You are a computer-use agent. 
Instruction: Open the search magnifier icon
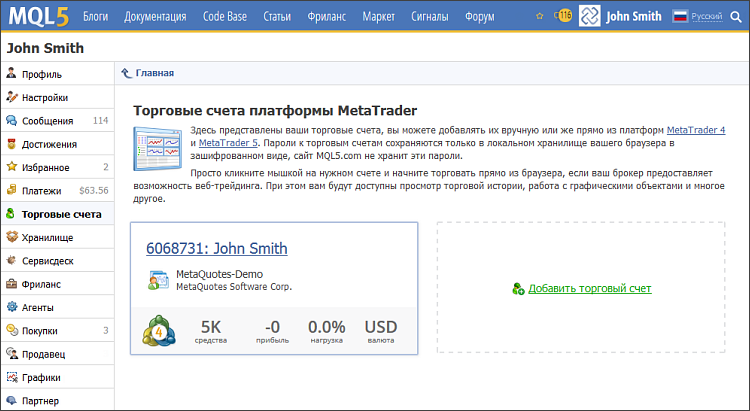(x=736, y=17)
